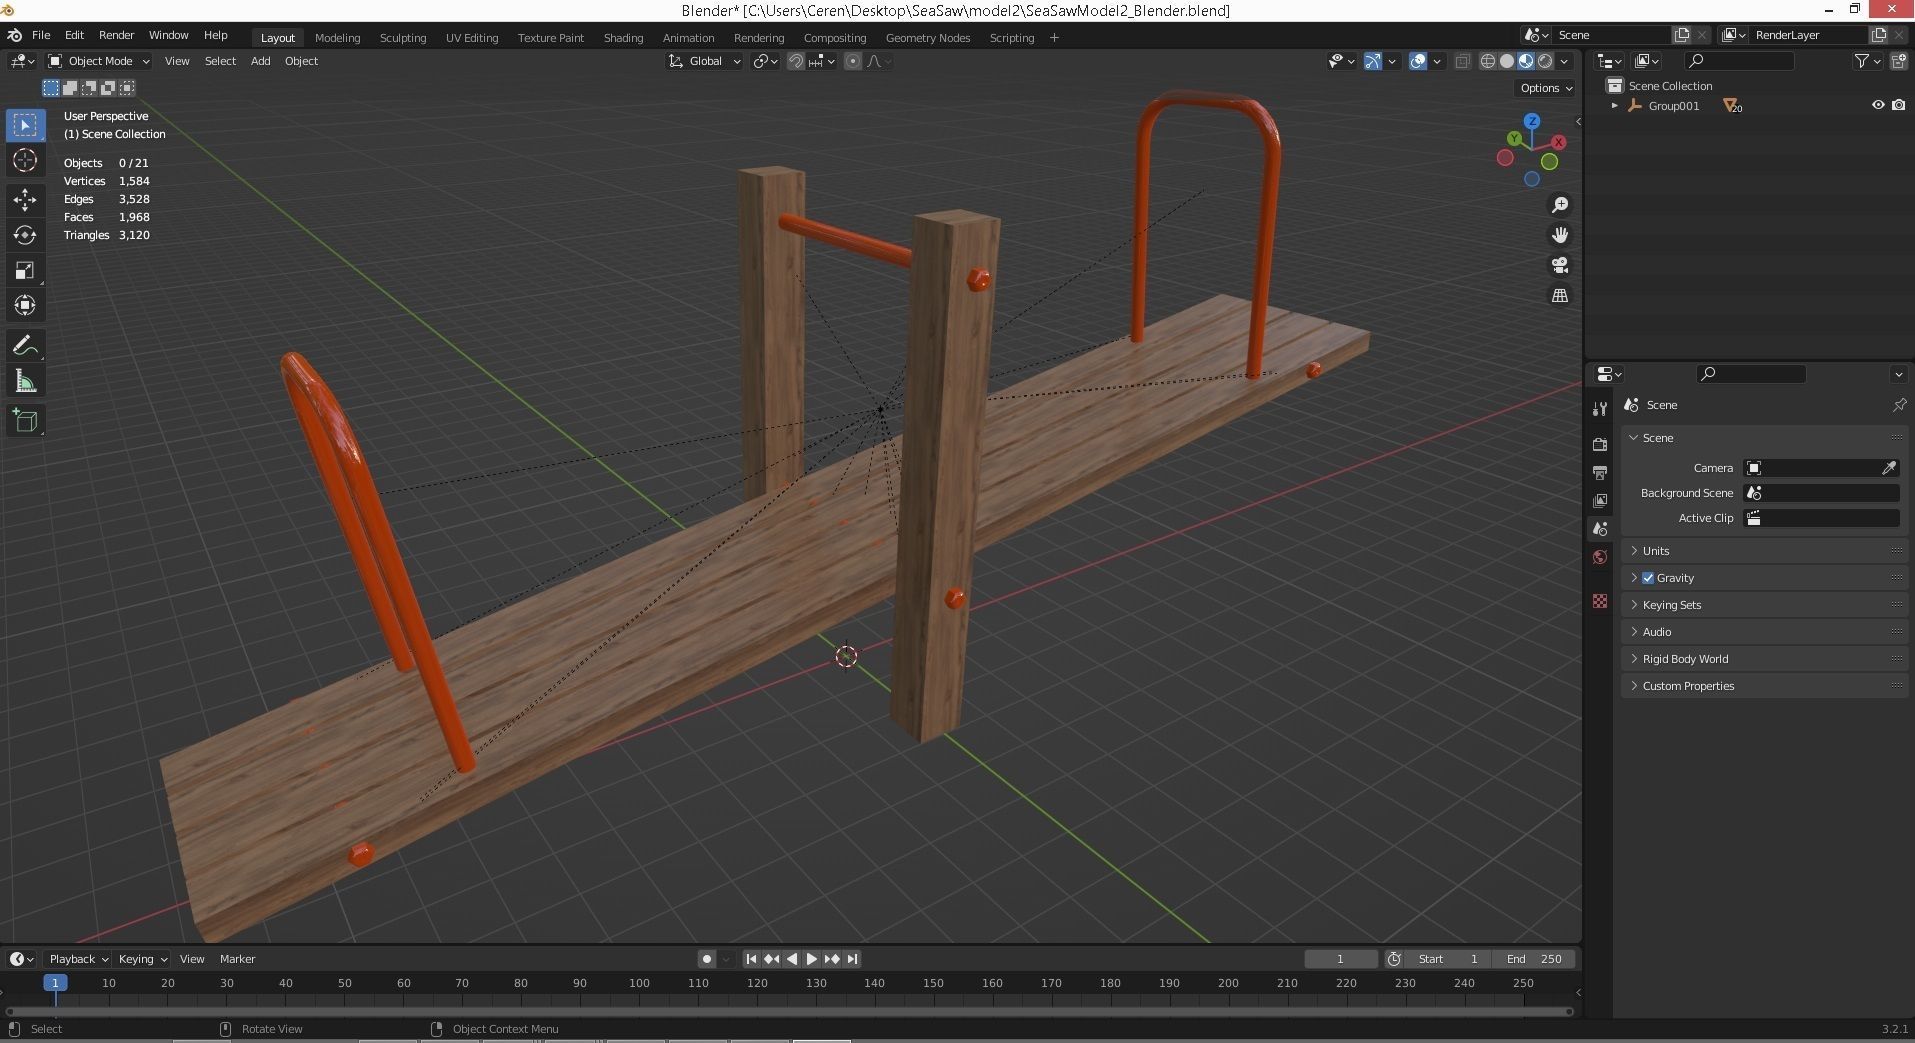Add a new workspace with plus
Viewport: 1915px width, 1043px height.
pyautogui.click(x=1054, y=37)
